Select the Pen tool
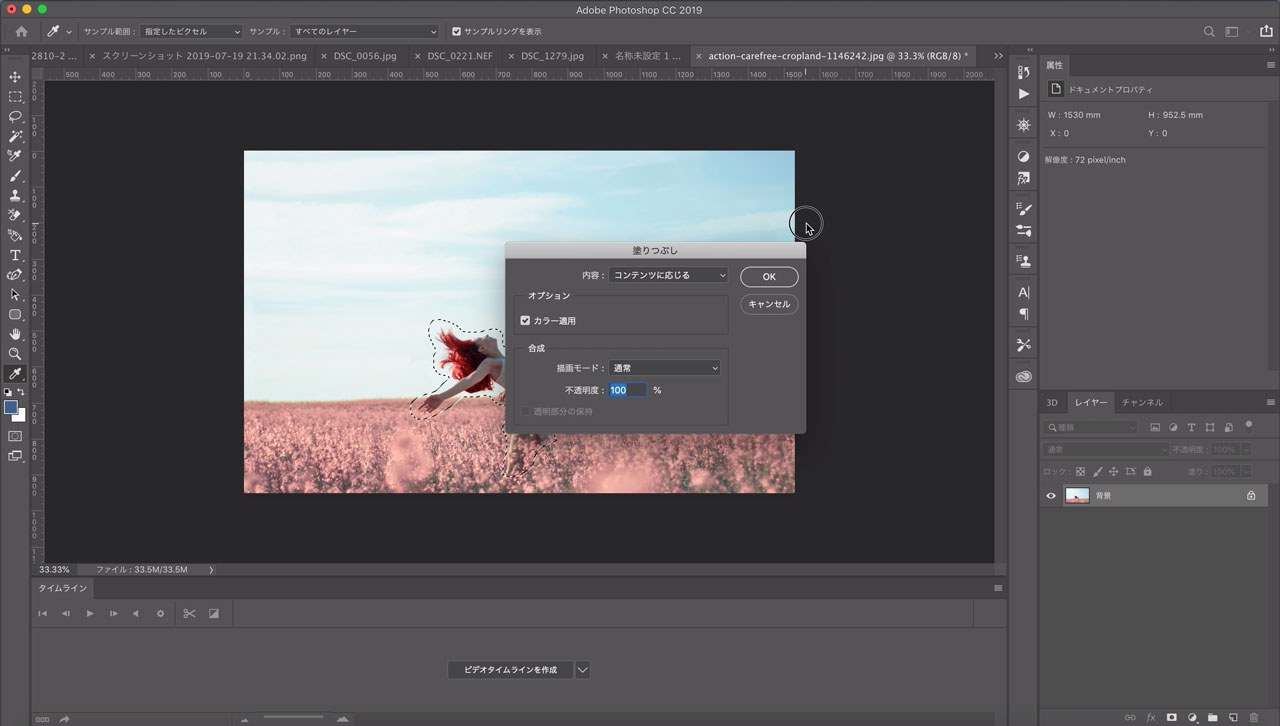 pos(15,274)
